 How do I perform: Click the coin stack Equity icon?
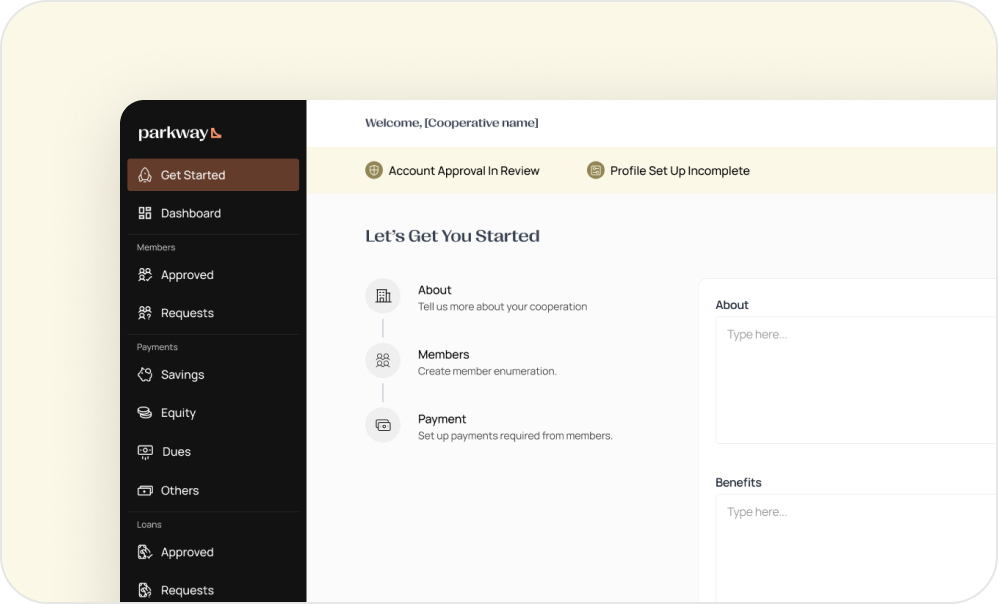tap(145, 413)
